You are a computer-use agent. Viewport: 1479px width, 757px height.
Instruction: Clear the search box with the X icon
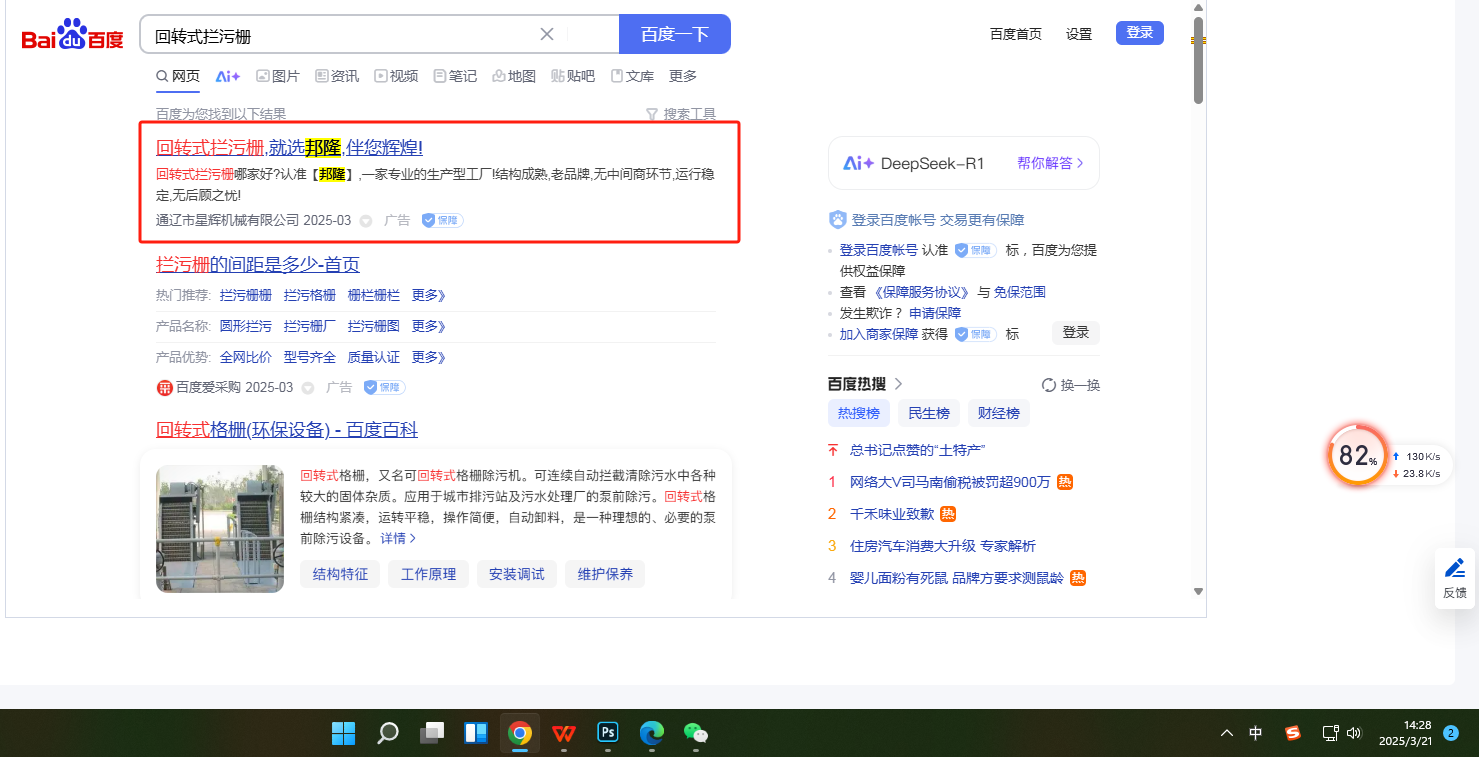pos(547,34)
